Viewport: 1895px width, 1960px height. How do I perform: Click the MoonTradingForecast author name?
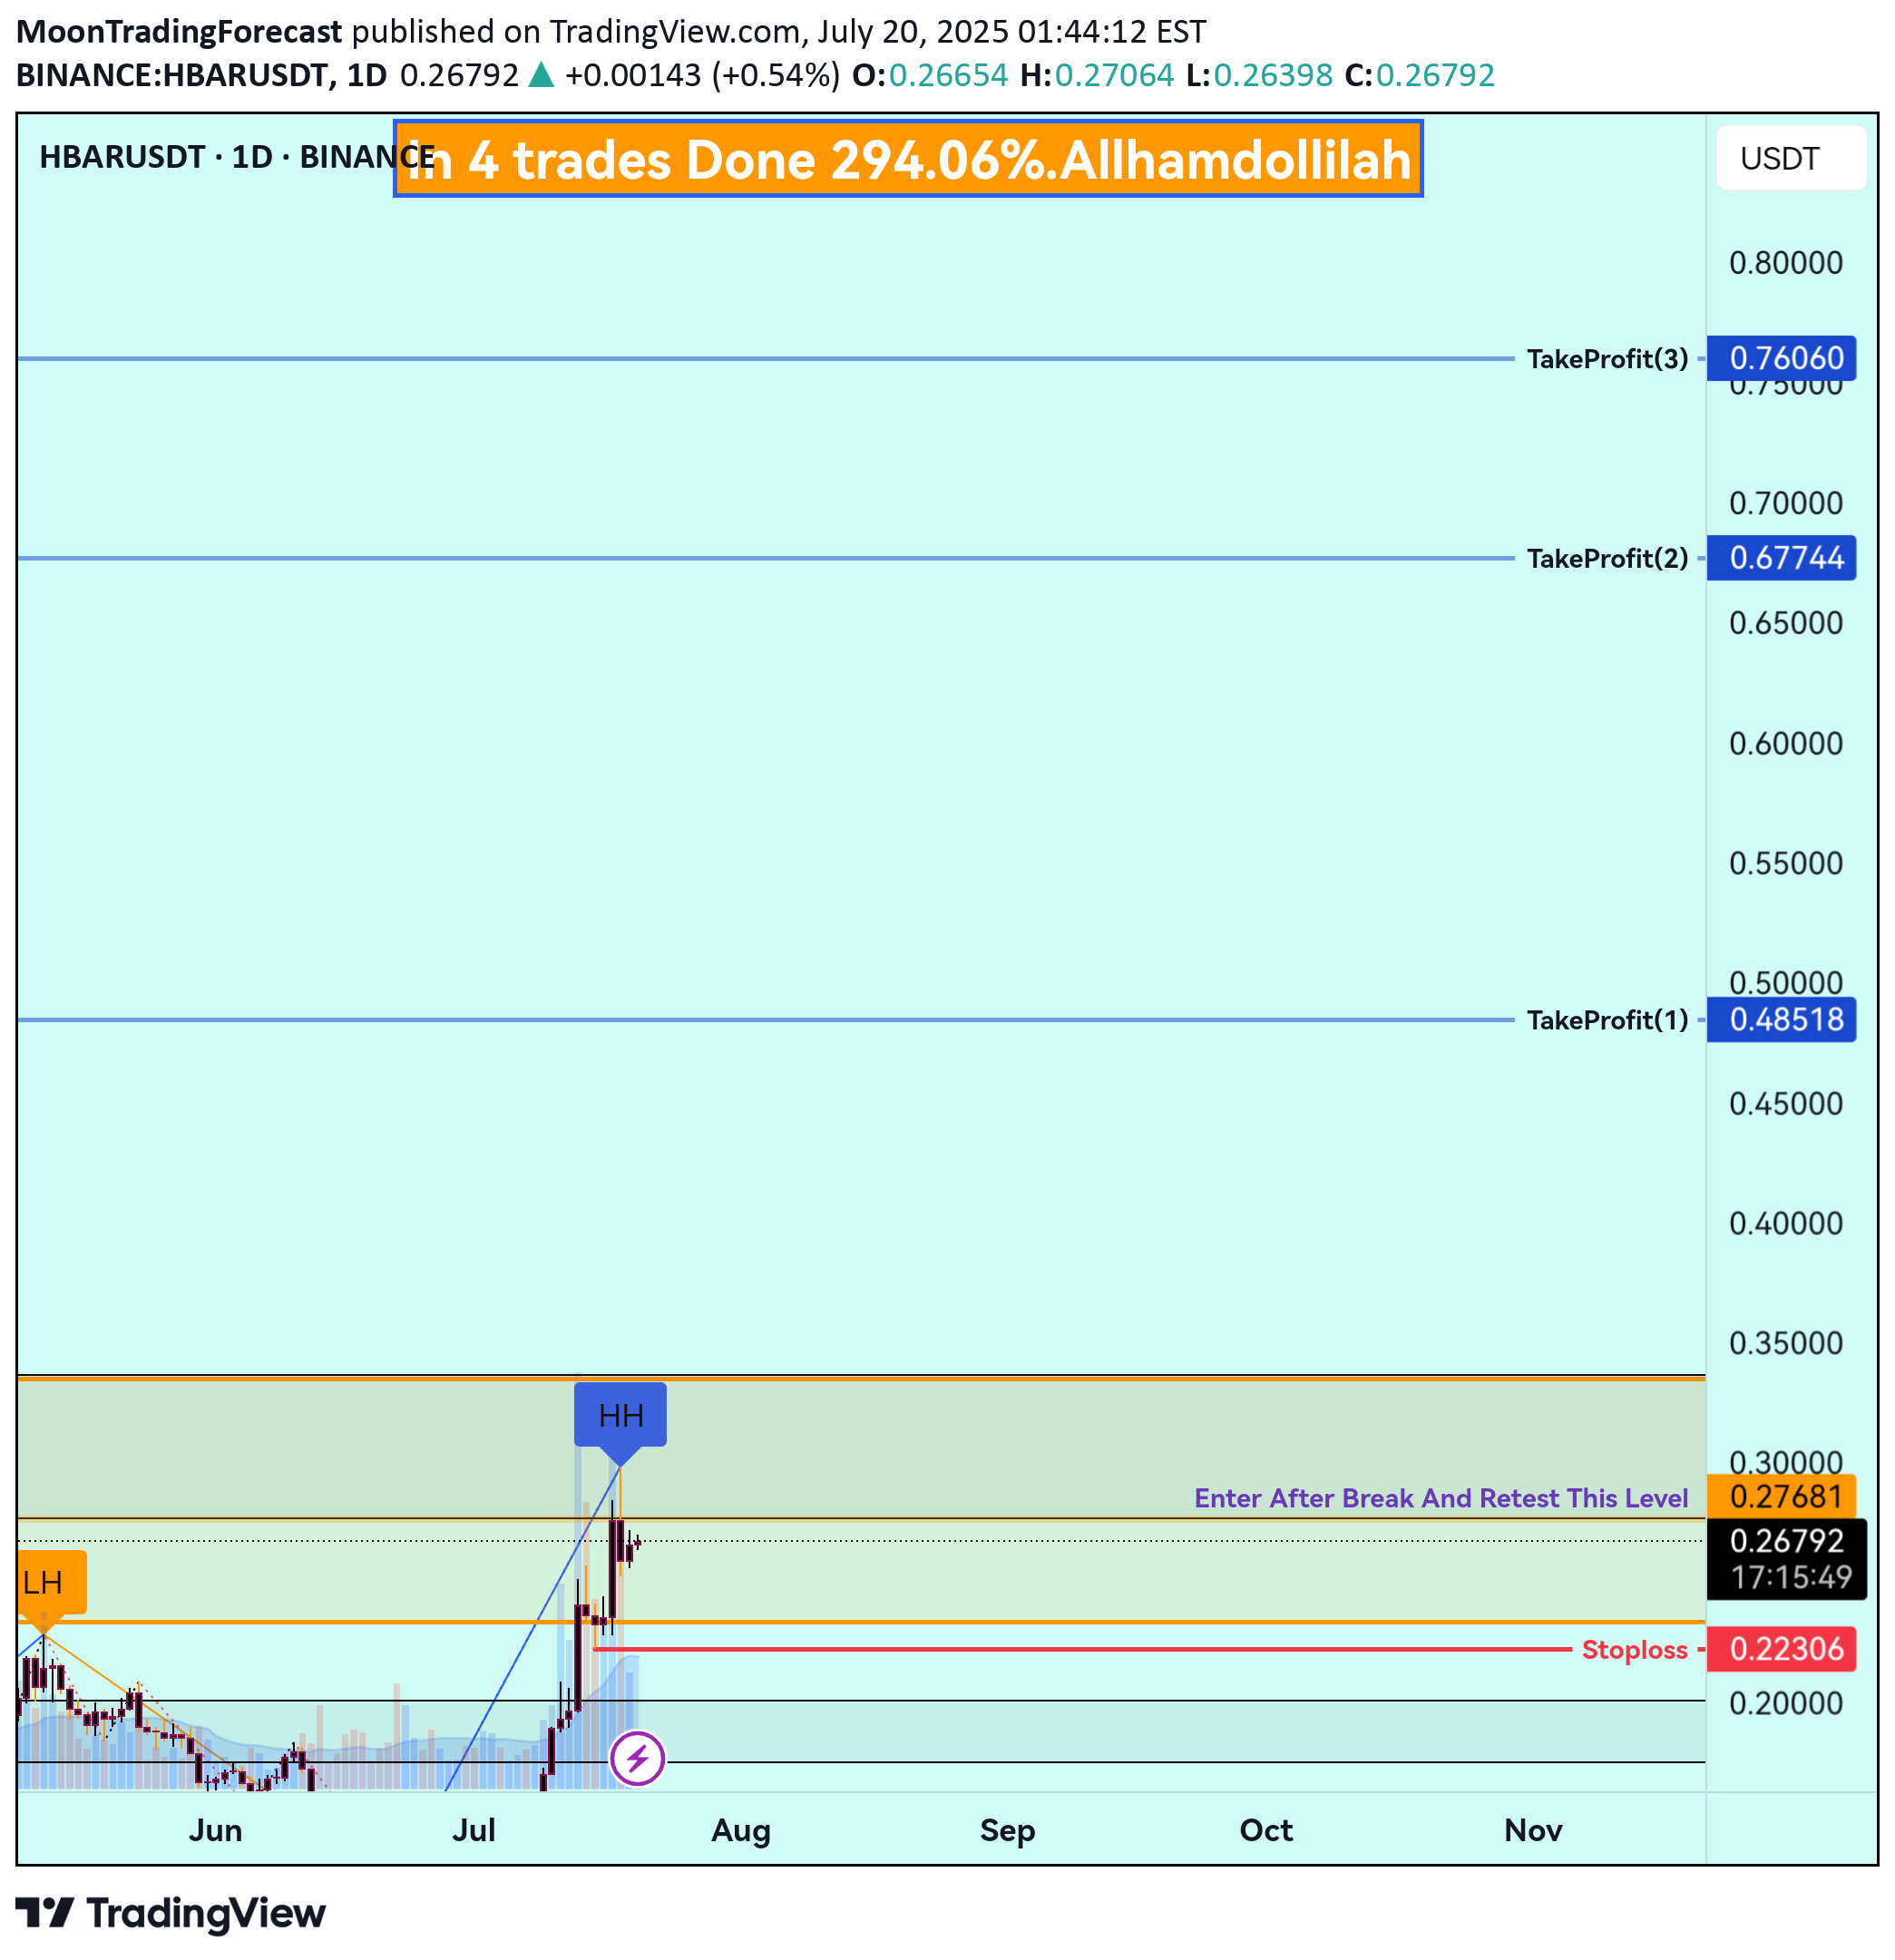pos(179,32)
